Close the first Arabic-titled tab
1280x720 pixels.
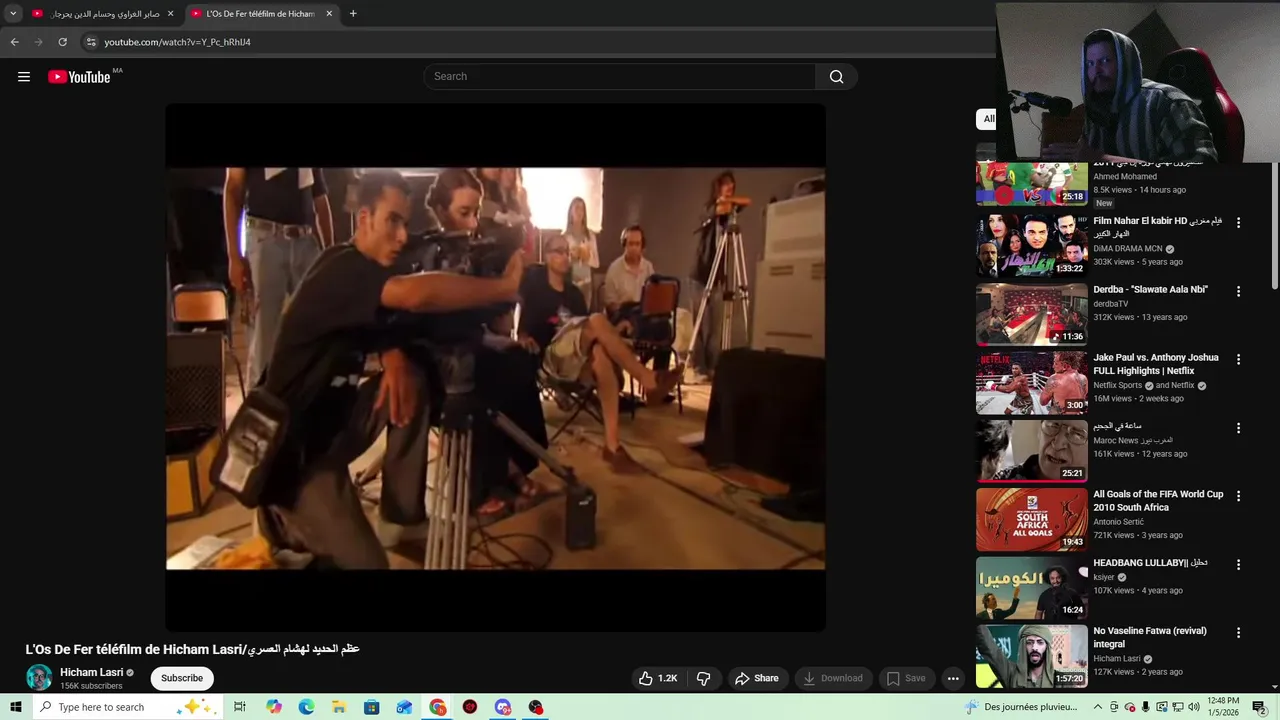tap(170, 14)
